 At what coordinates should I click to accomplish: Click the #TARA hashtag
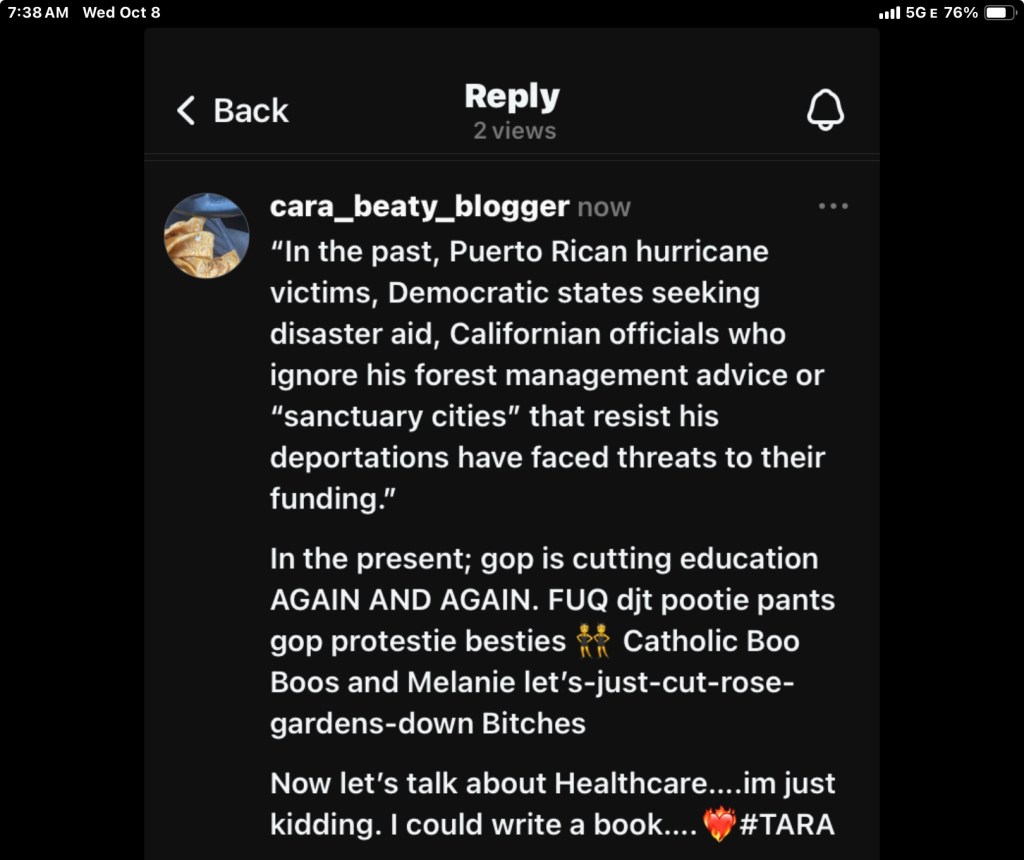click(788, 824)
